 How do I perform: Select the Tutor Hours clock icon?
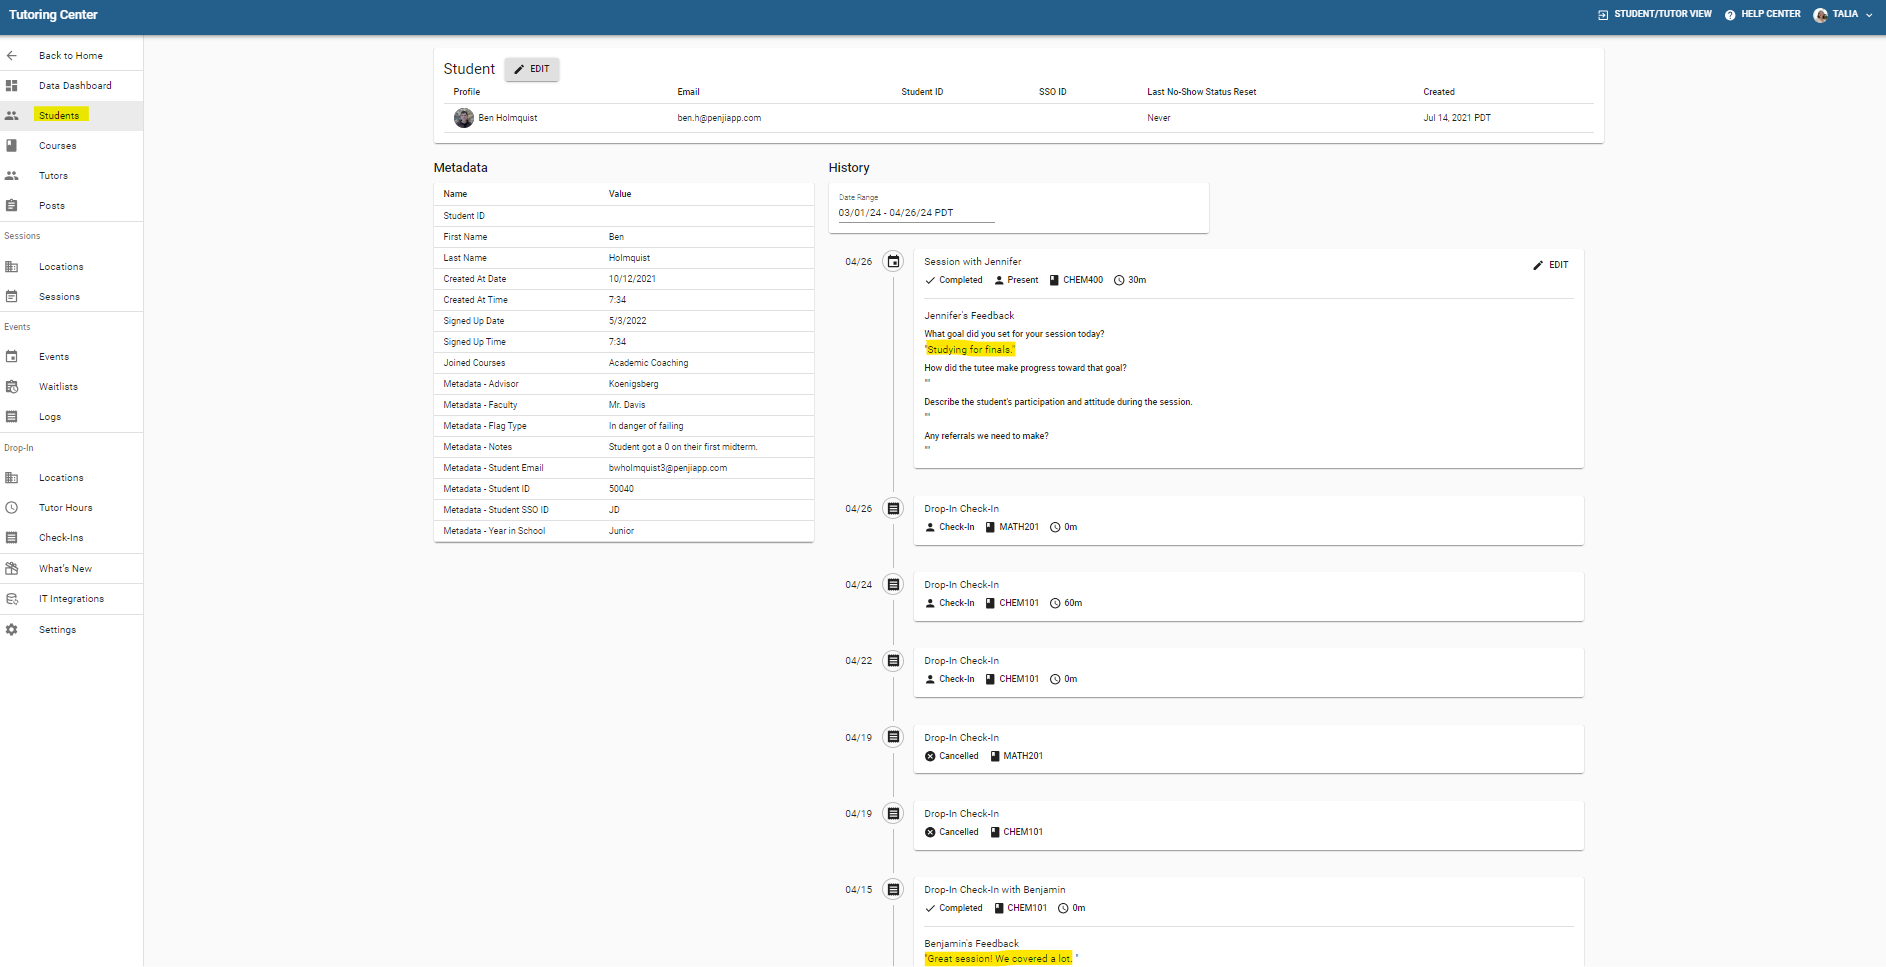[x=14, y=507]
